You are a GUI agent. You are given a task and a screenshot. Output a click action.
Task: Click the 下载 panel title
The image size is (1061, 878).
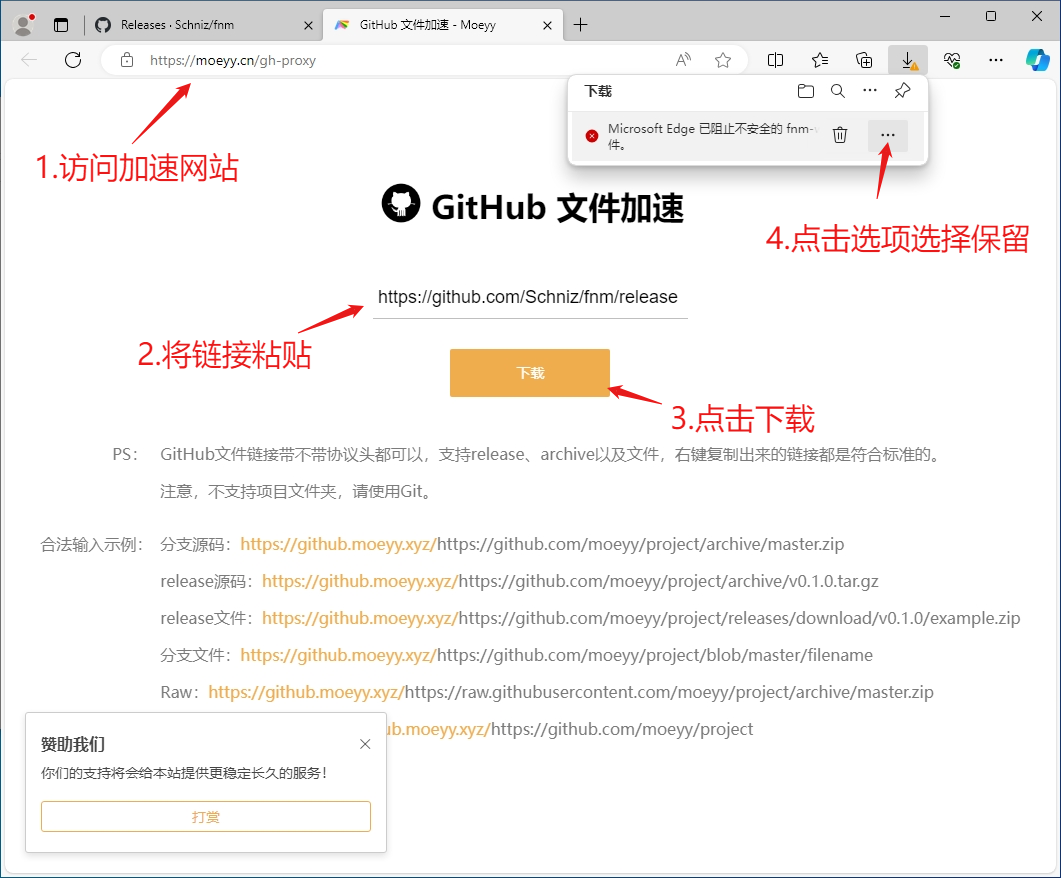(x=598, y=91)
